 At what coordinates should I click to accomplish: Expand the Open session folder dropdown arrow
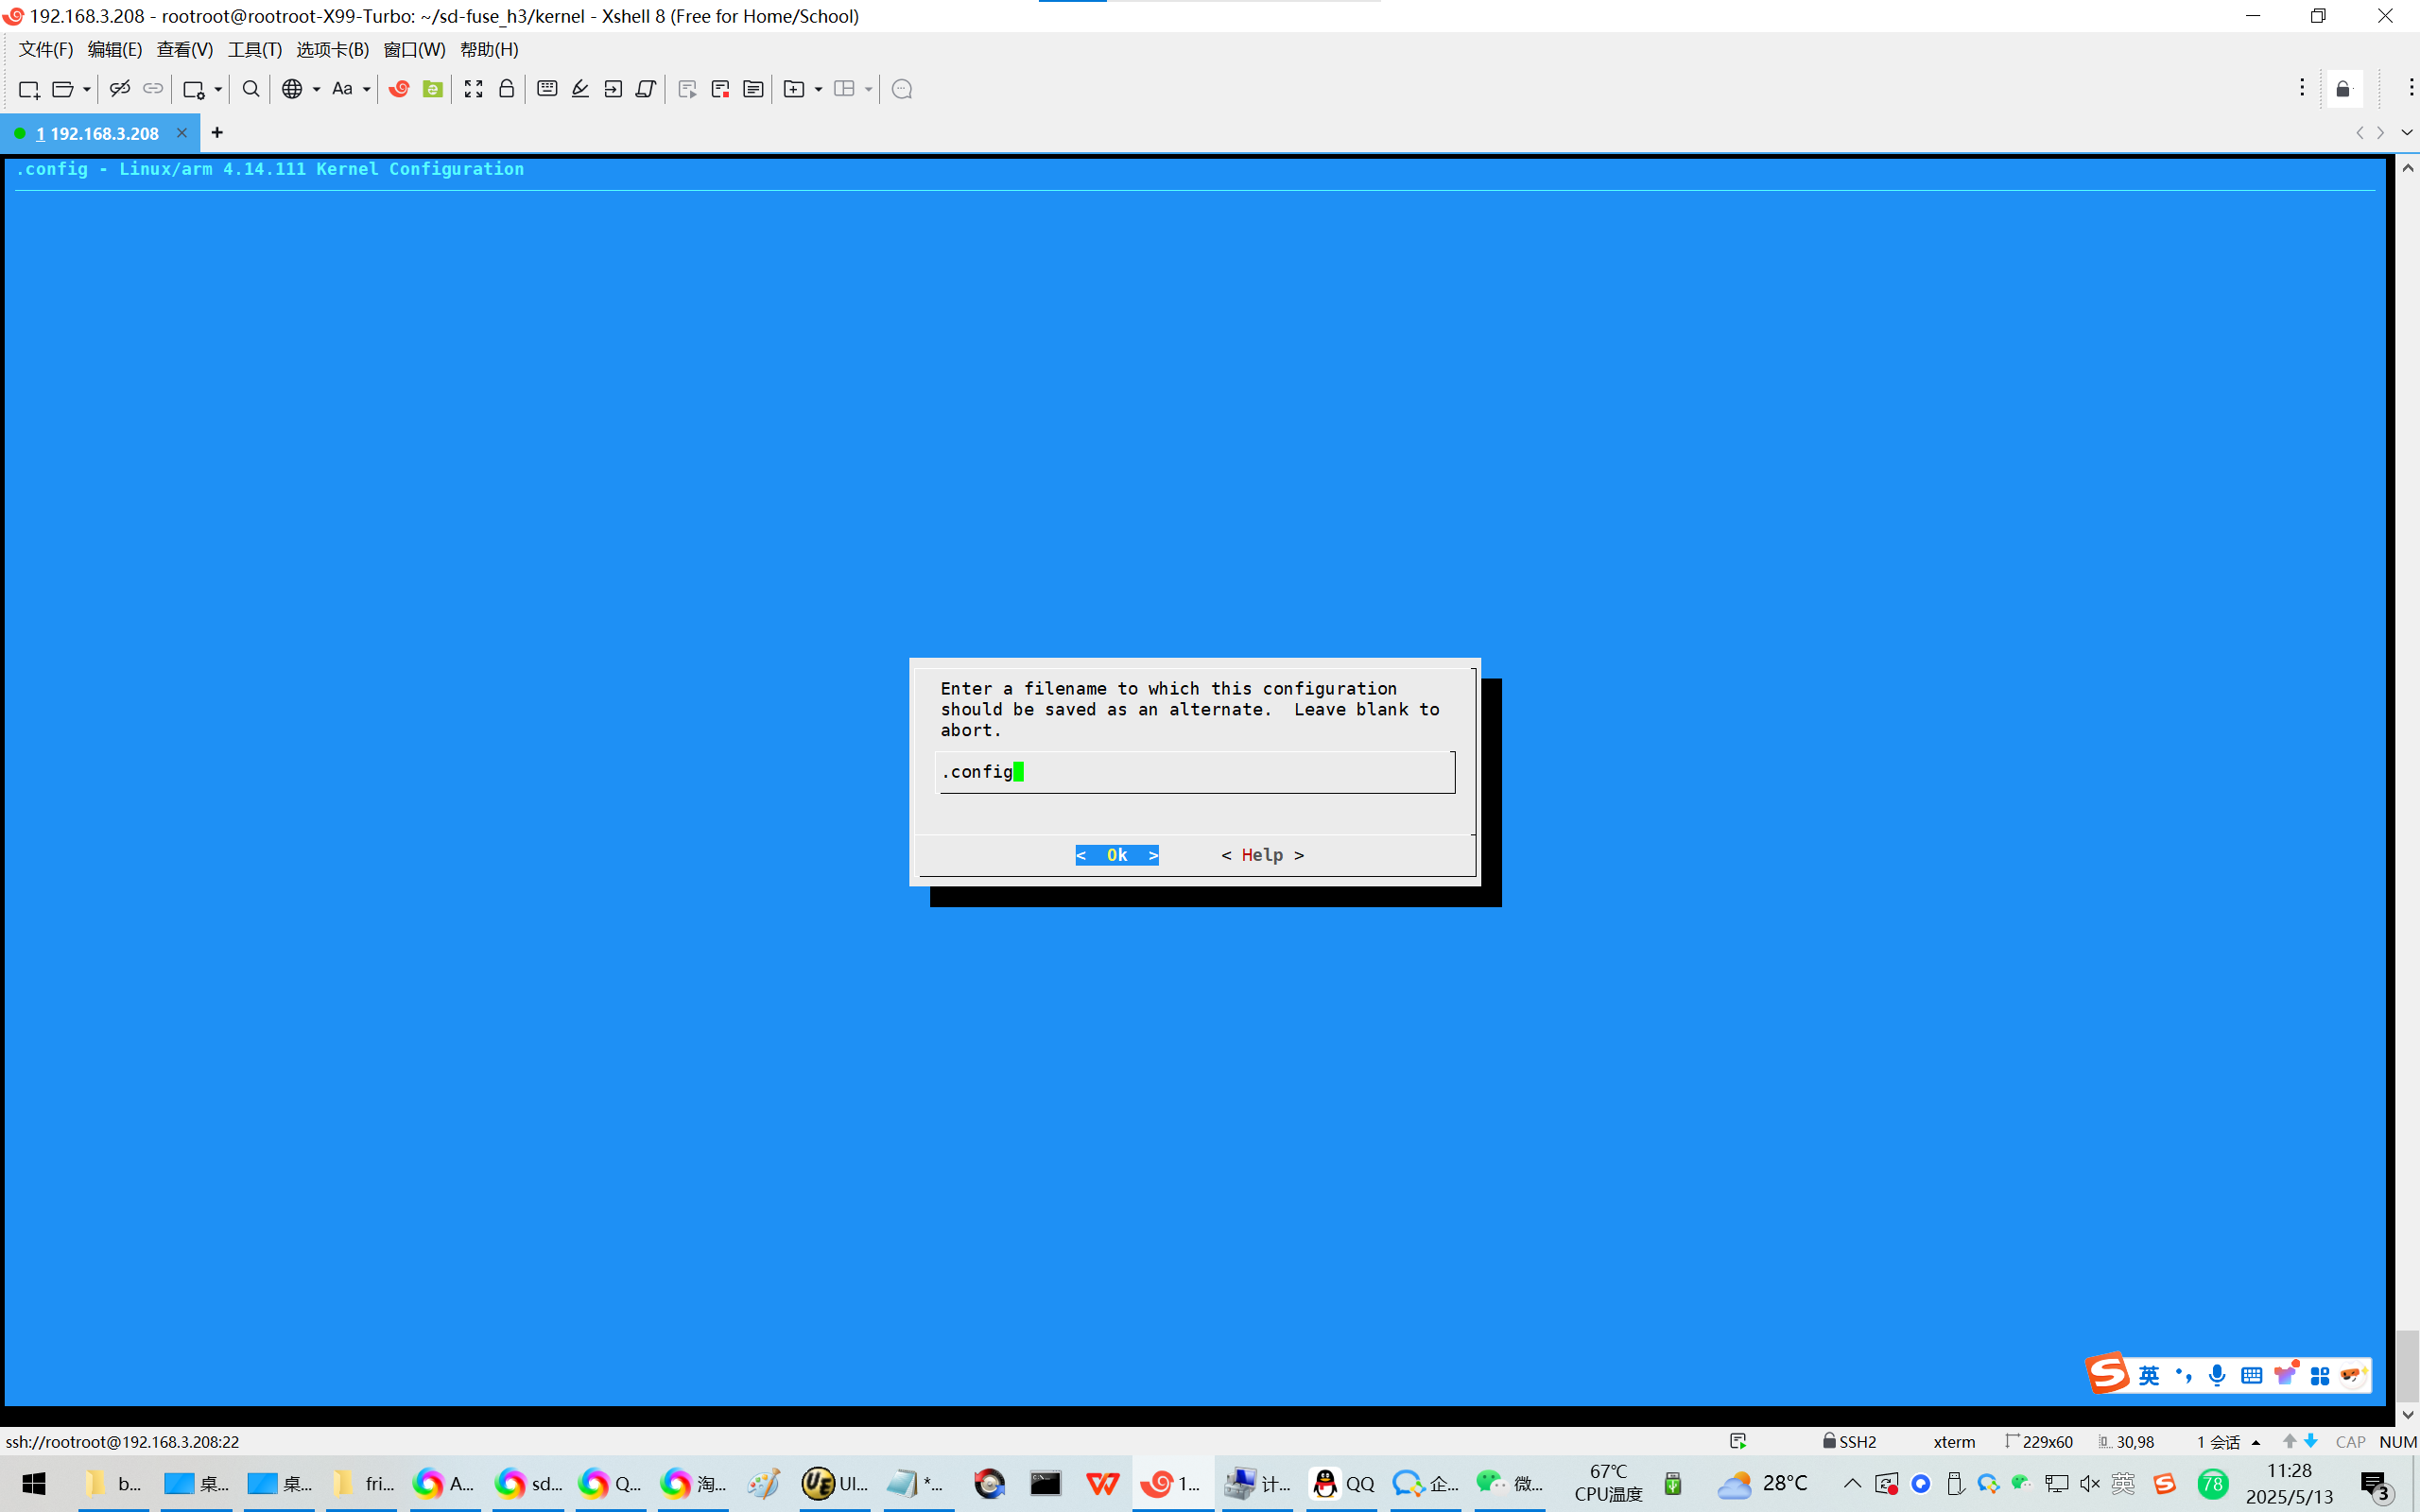(87, 90)
